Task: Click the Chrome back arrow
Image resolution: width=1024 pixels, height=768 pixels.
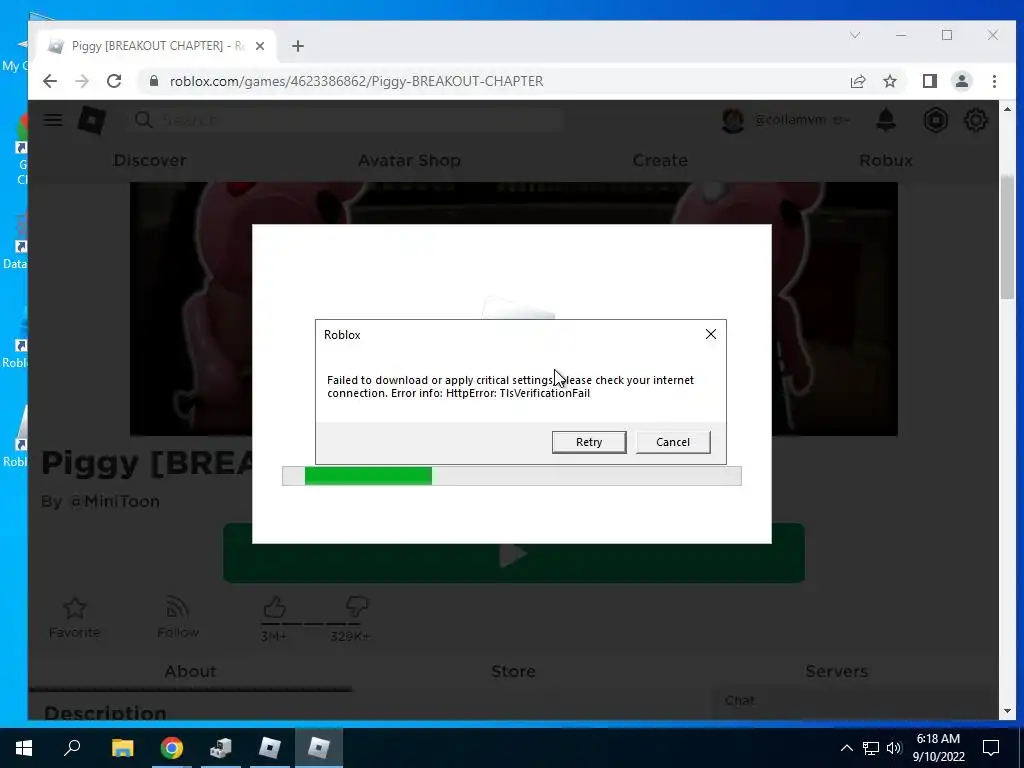Action: coord(50,81)
